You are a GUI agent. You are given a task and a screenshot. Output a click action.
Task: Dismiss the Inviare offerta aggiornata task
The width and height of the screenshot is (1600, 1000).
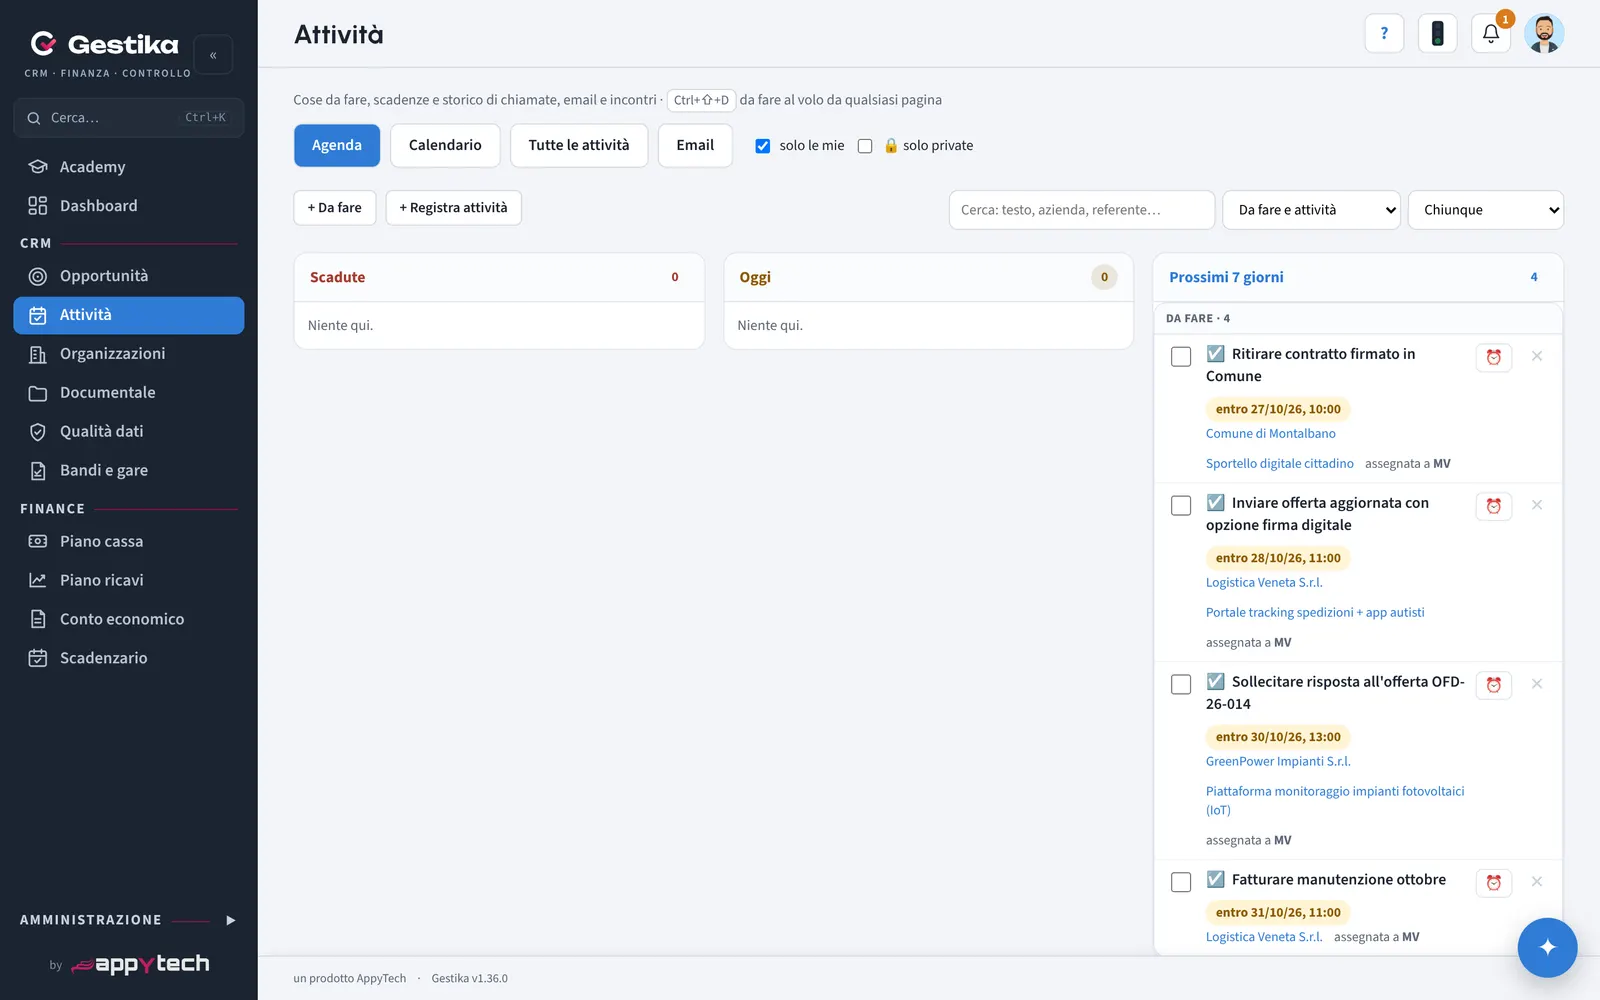1537,505
